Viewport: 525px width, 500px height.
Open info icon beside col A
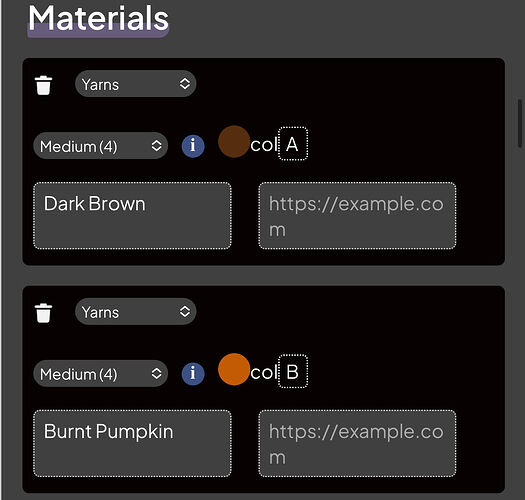[193, 146]
